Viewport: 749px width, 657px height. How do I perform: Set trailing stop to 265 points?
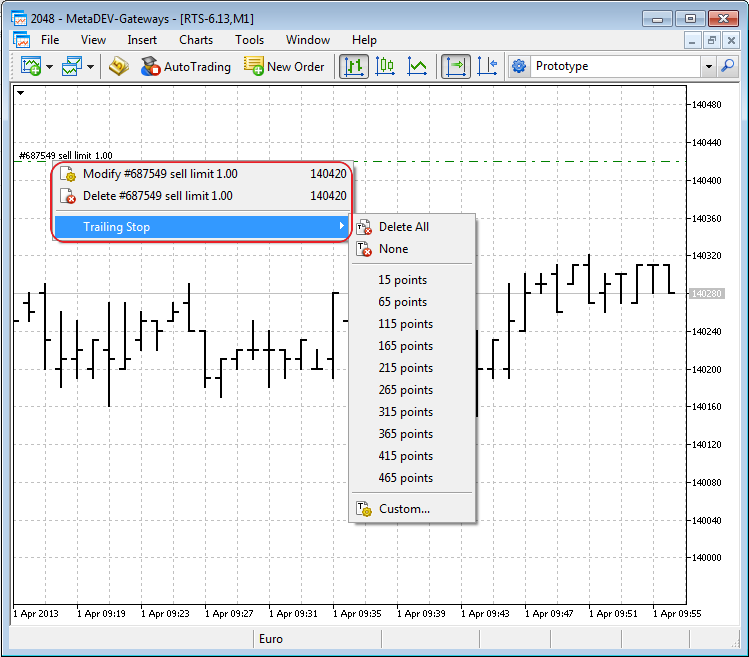(412, 390)
